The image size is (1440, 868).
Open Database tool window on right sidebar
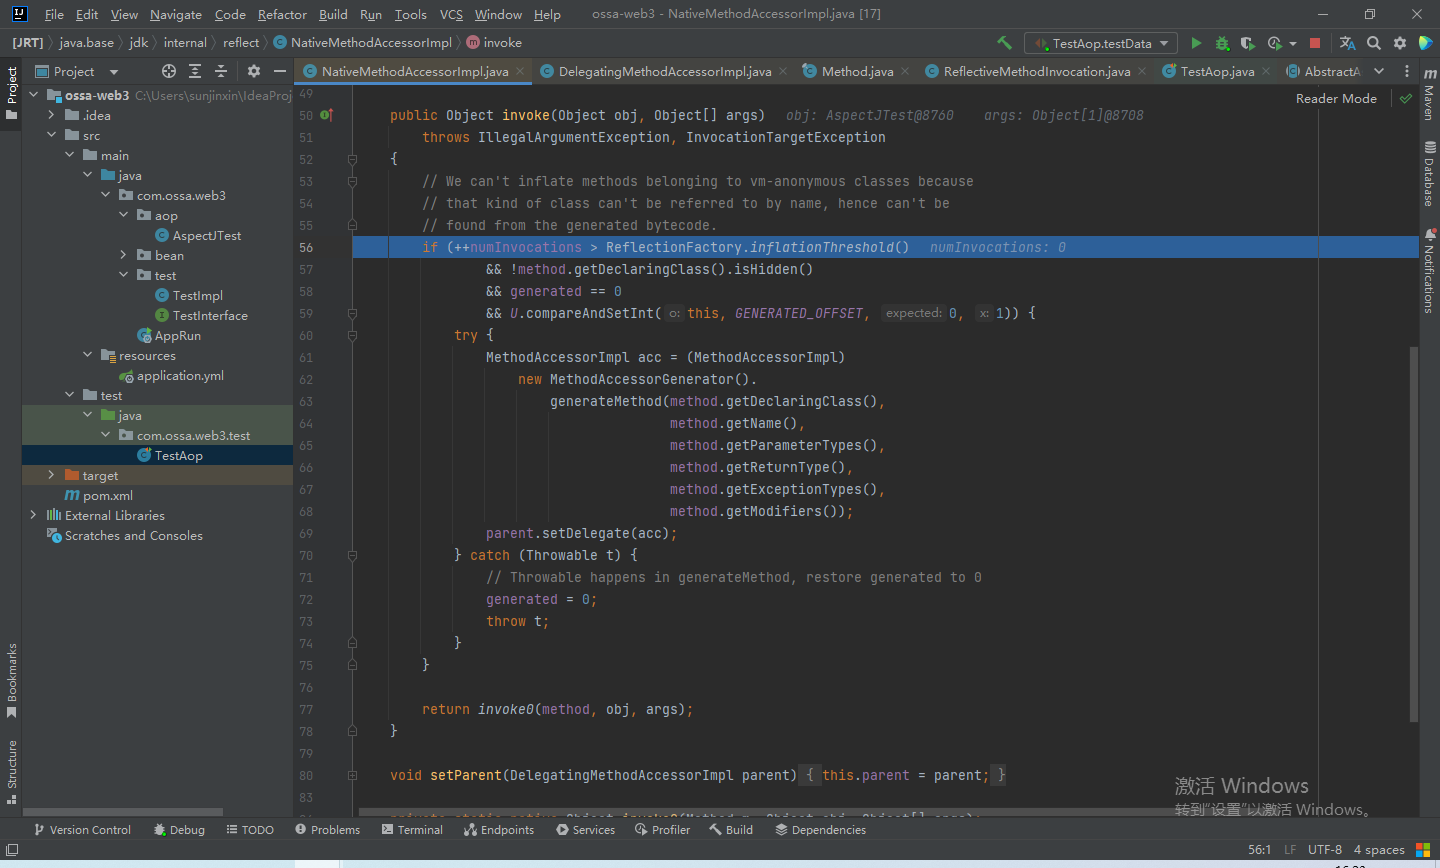pyautogui.click(x=1429, y=173)
